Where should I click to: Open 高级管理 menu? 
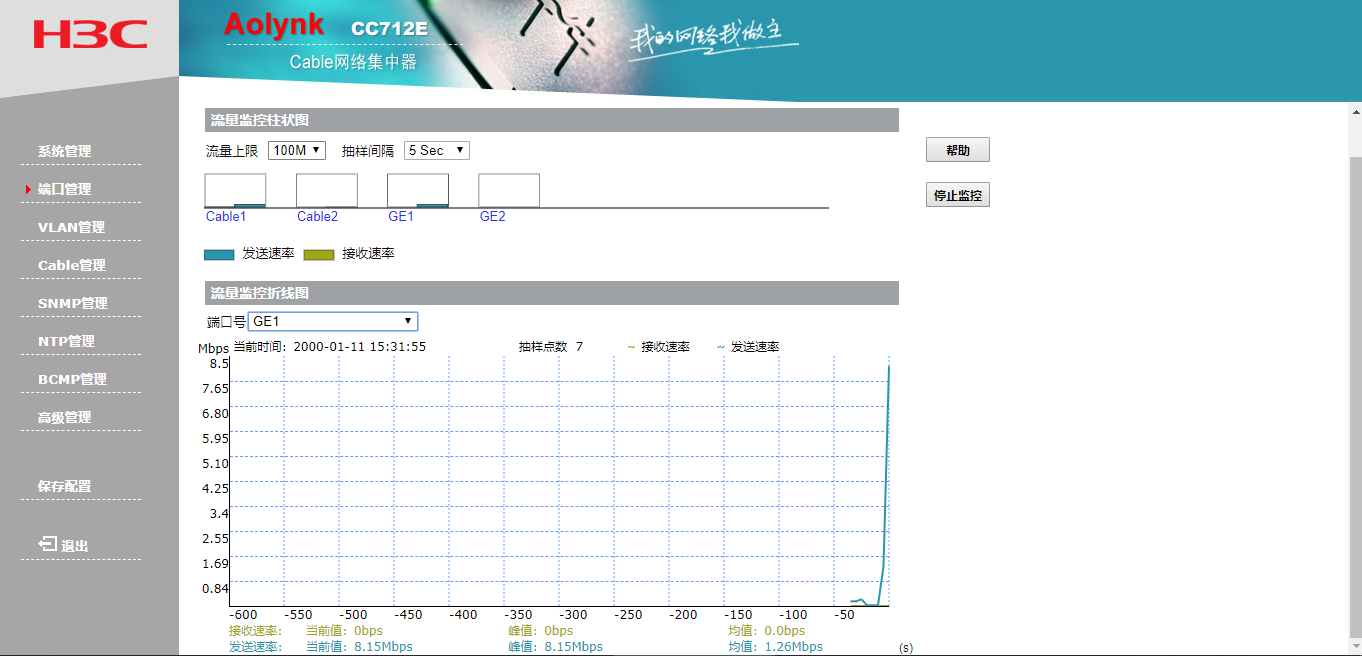tap(64, 417)
